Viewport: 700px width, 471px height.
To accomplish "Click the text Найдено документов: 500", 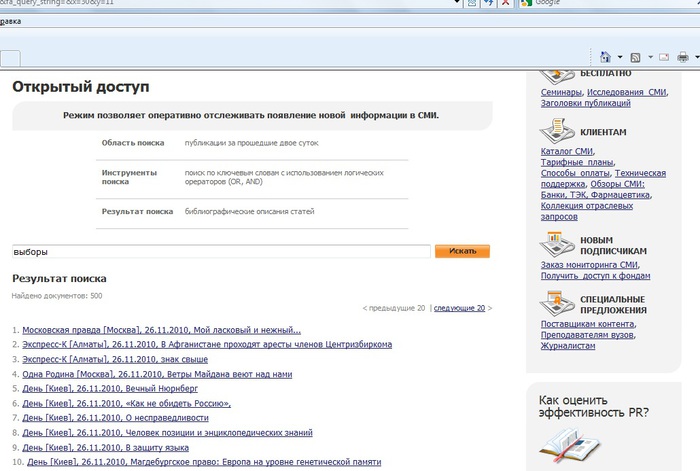I will [x=57, y=296].
